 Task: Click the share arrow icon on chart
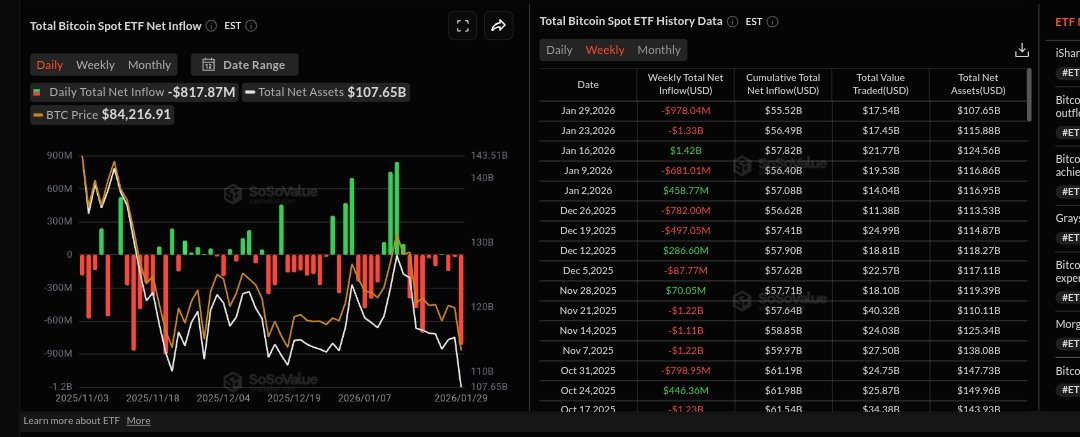[498, 27]
